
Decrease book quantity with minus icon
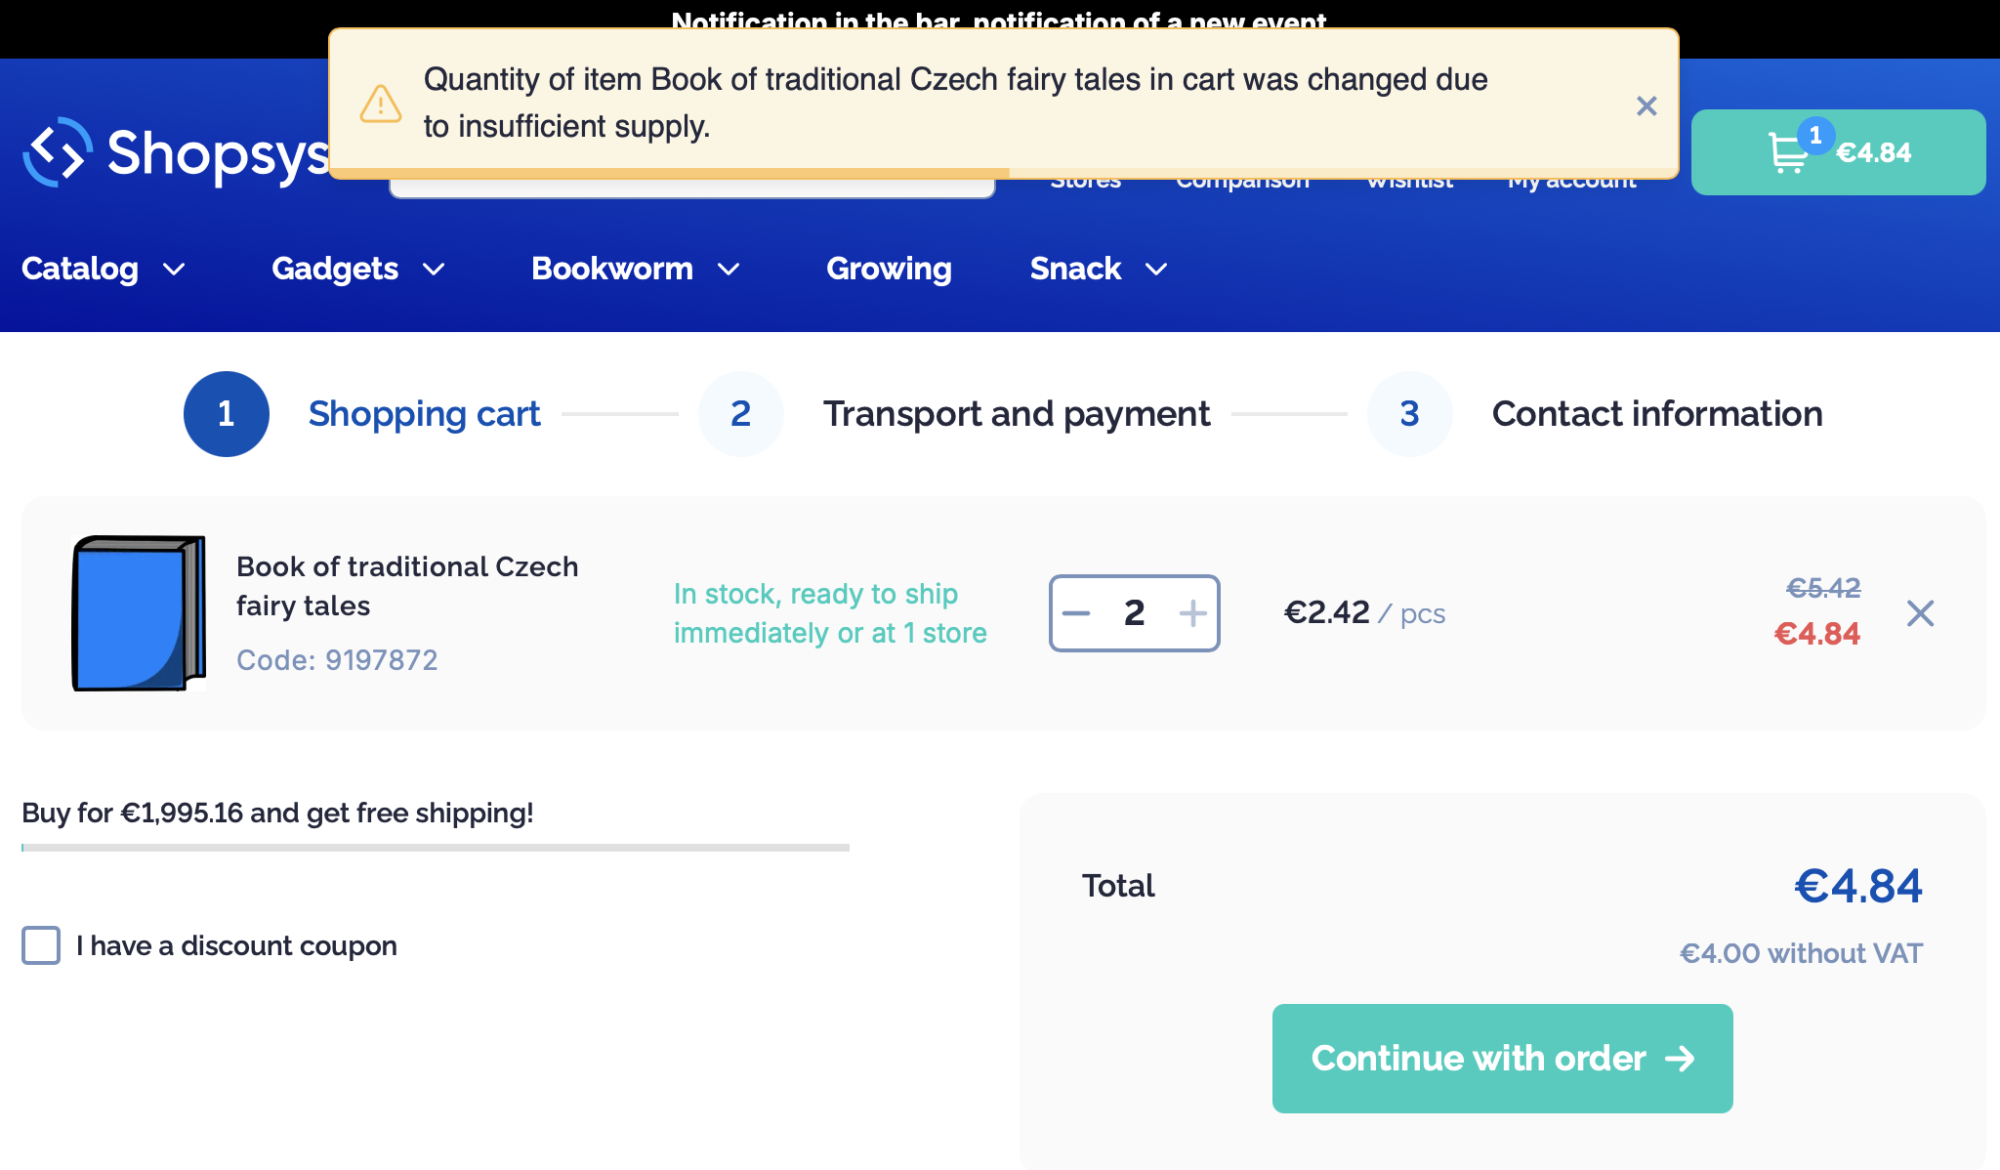click(1076, 613)
